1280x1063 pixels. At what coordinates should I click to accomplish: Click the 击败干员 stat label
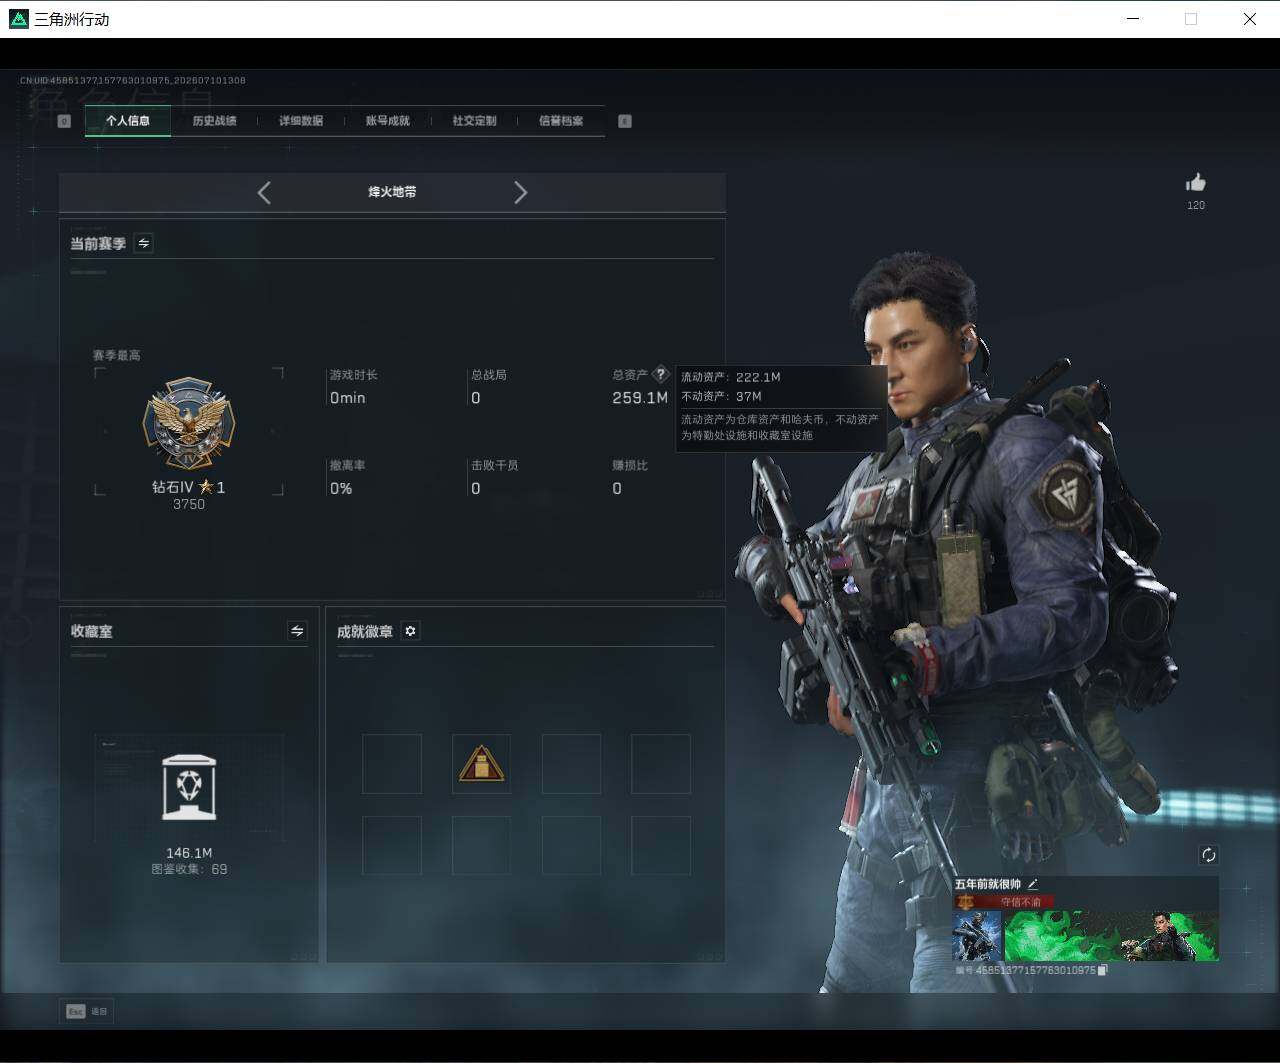495,466
